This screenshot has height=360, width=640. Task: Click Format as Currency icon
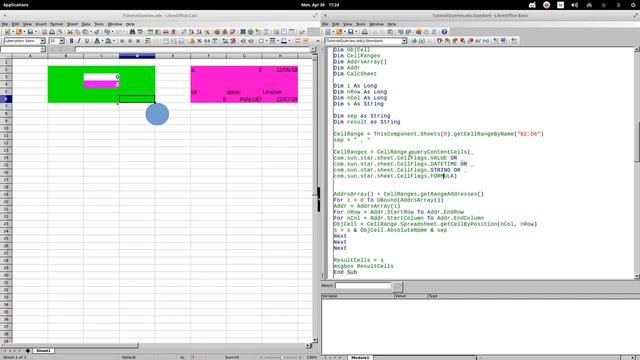point(192,41)
